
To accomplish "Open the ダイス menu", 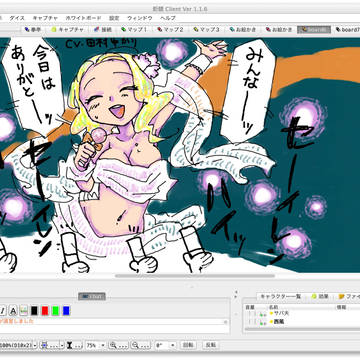I will [17, 18].
